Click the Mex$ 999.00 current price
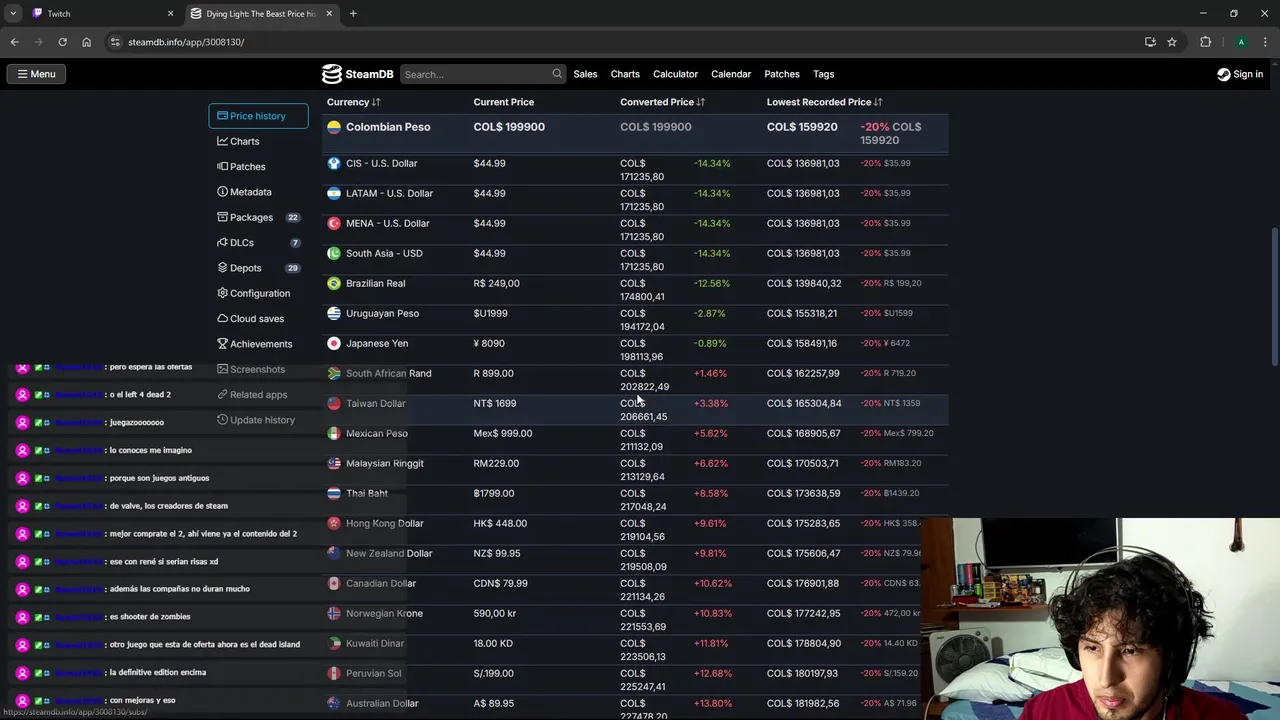This screenshot has height=720, width=1280. point(503,433)
